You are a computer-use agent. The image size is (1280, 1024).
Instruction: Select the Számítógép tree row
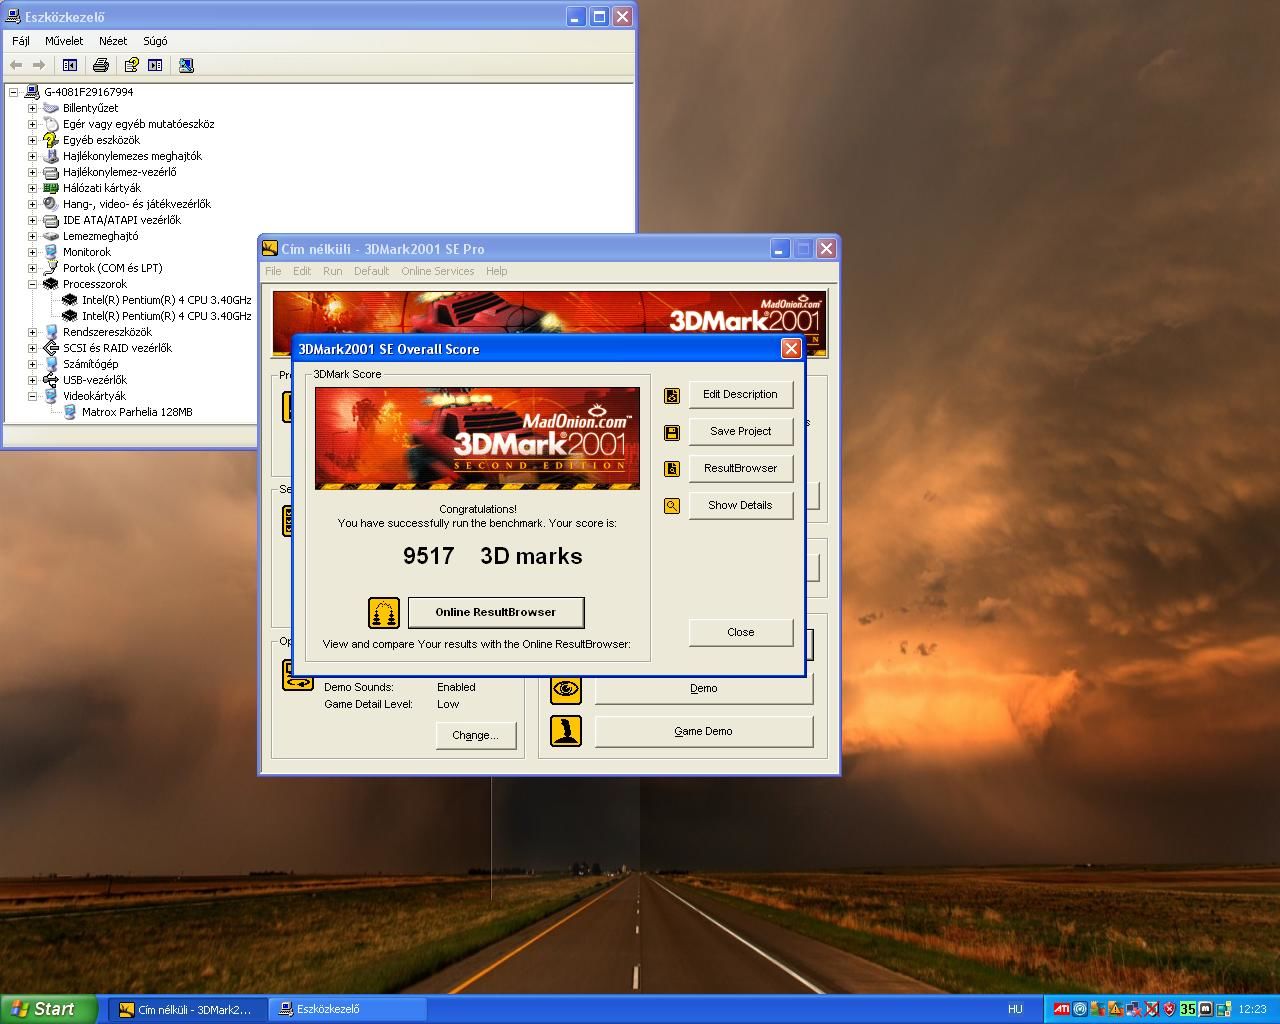(x=91, y=364)
